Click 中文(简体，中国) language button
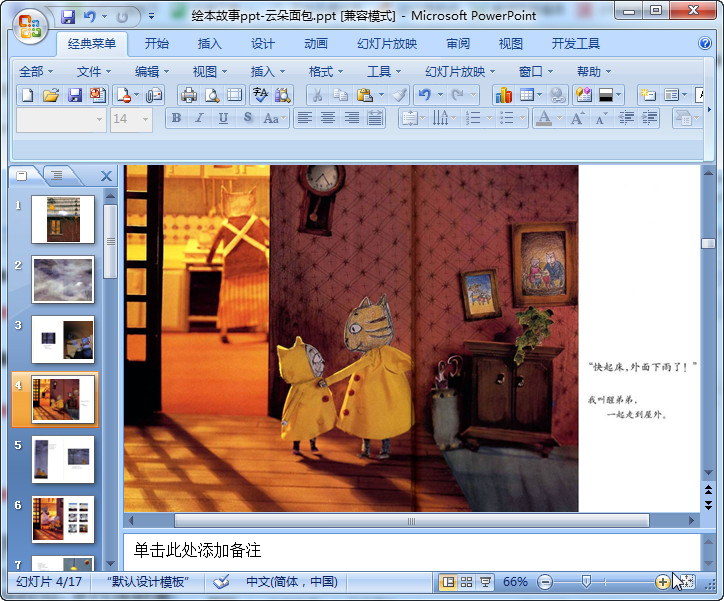Screen dimensions: 724x601 point(292,582)
